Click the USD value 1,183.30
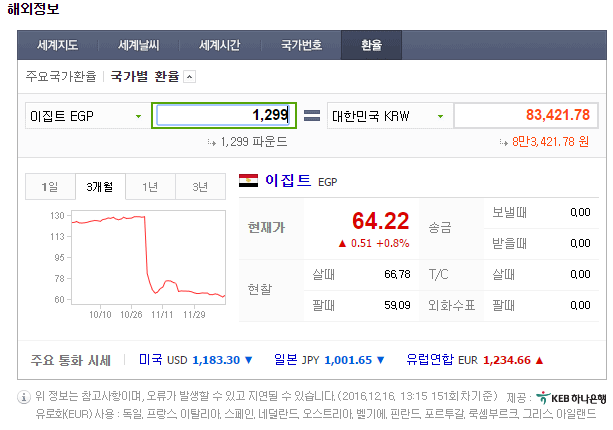The height and width of the screenshot is (430, 613). (x=216, y=360)
